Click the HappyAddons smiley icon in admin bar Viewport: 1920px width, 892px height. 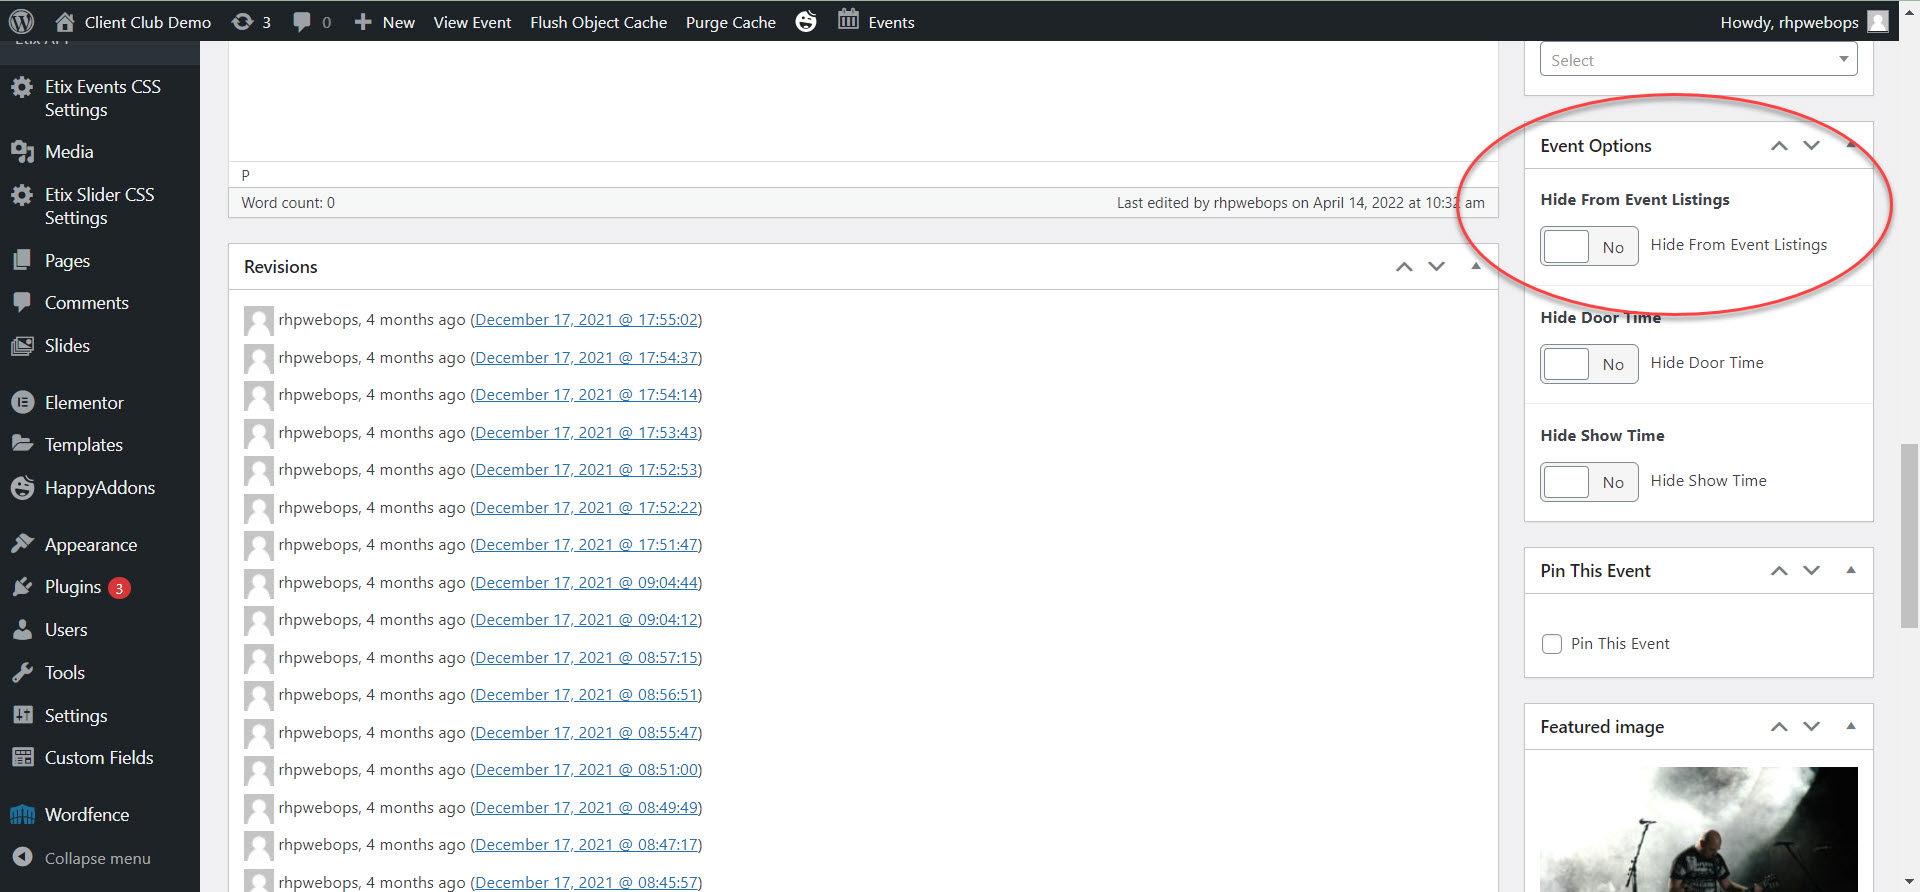pos(806,21)
